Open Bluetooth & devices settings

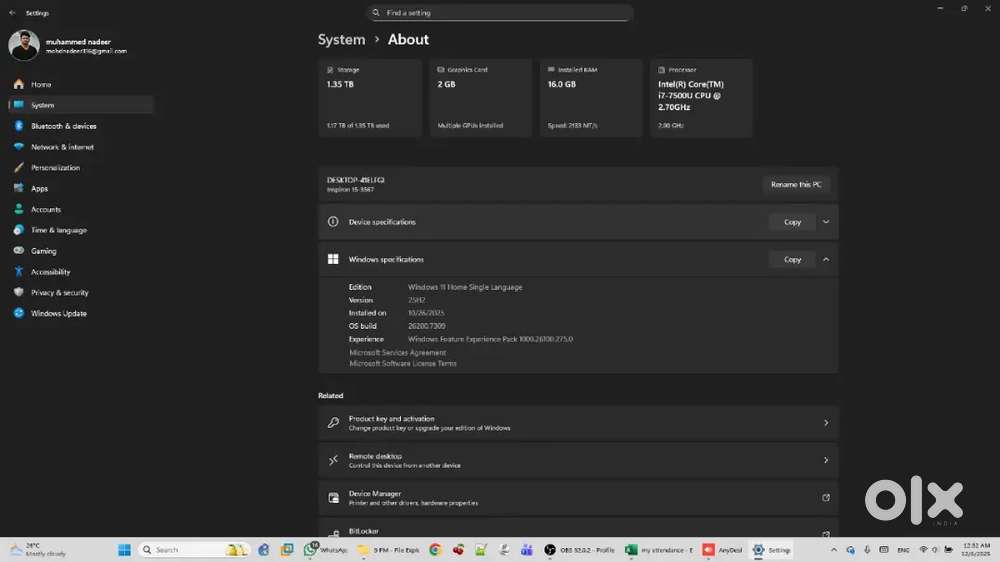(x=63, y=126)
